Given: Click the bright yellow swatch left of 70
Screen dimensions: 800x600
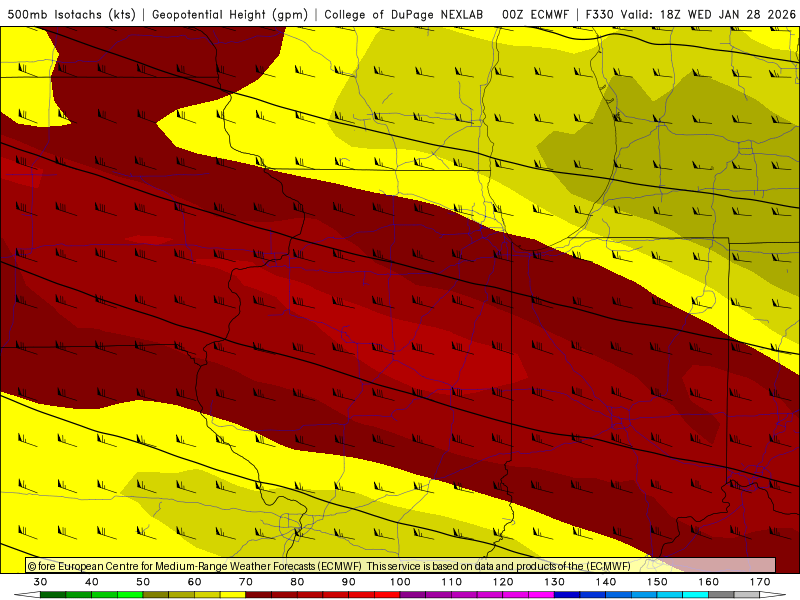Looking at the screenshot, I should pos(233,595).
